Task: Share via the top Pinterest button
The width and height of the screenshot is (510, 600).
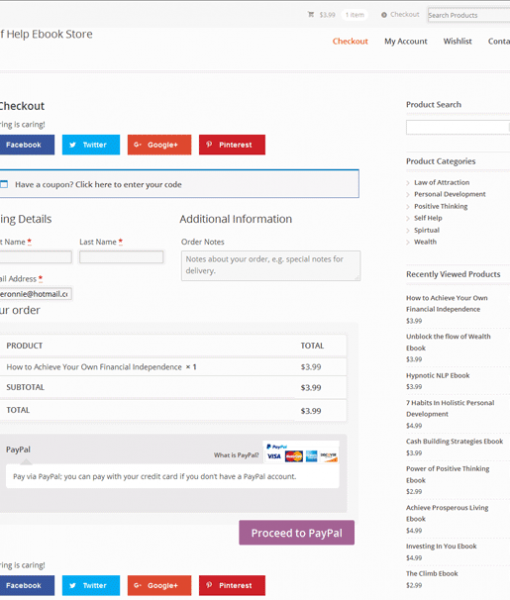Action: (x=232, y=145)
